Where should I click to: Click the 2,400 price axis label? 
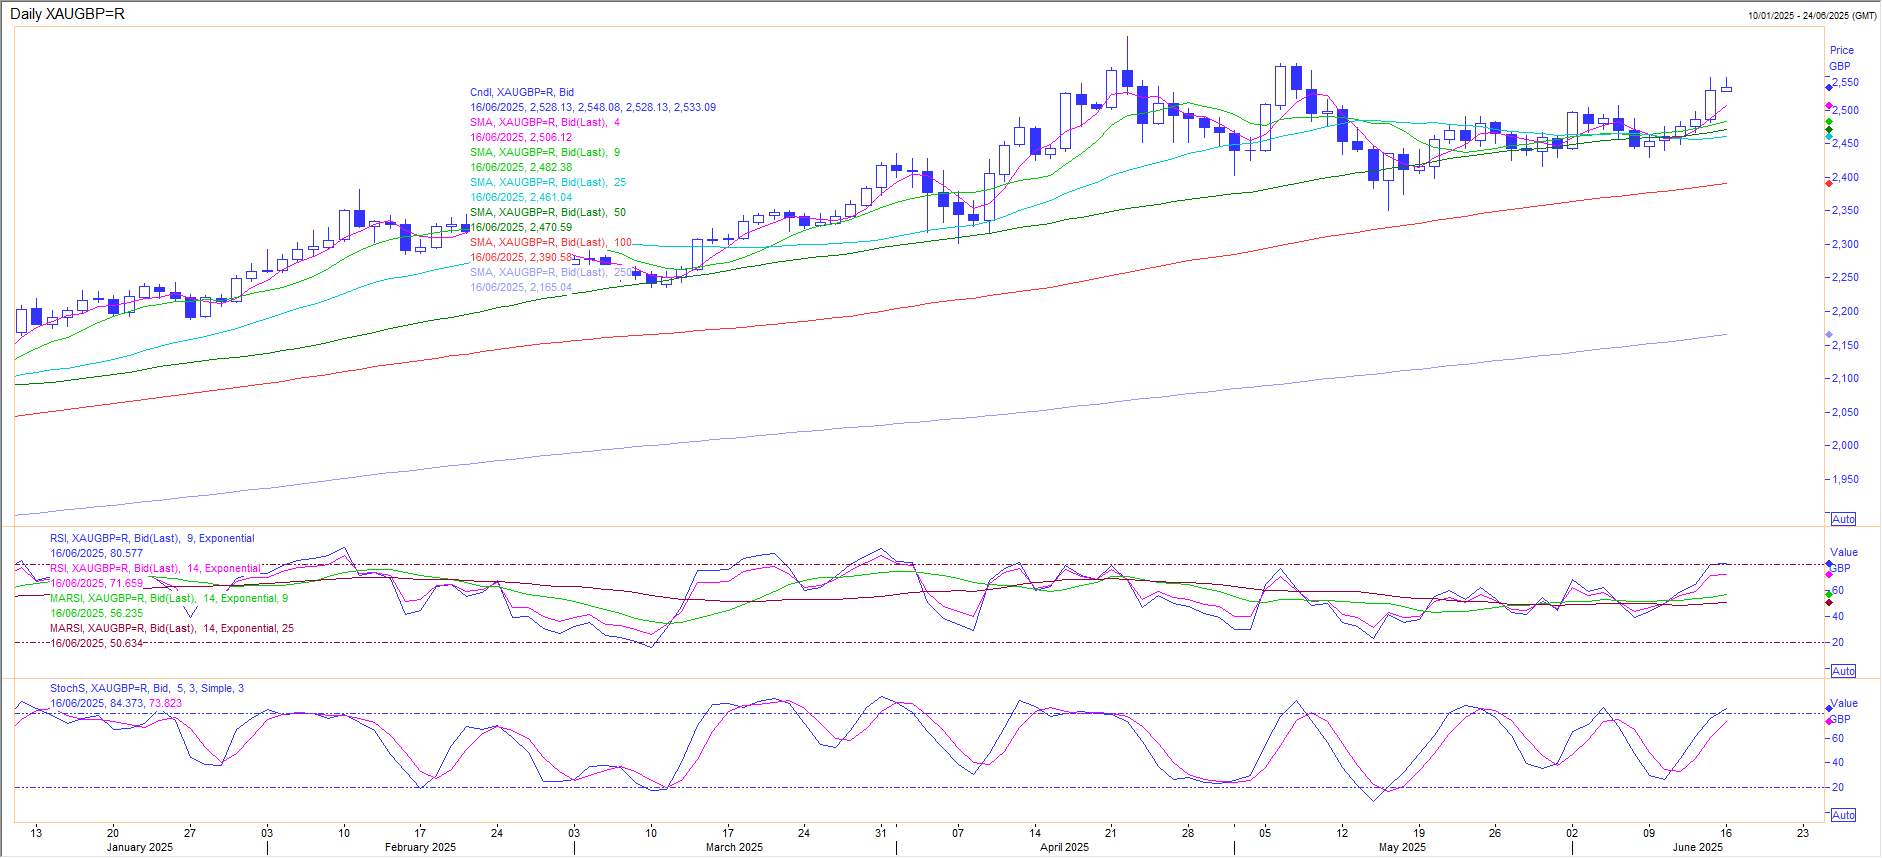[x=1845, y=177]
